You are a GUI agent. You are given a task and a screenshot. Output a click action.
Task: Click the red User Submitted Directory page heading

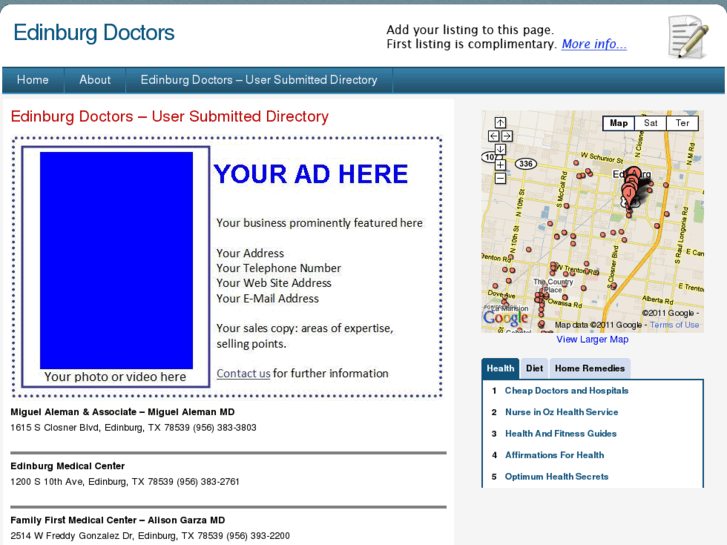[x=170, y=116]
